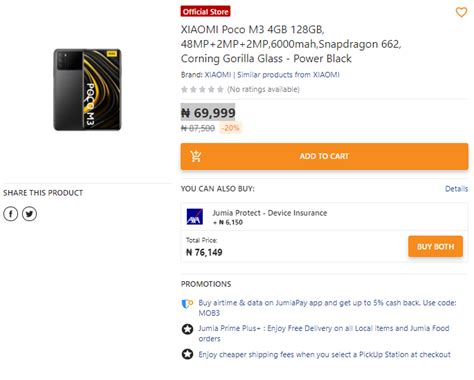Open JumiaPay airtime cash back promotion
The height and width of the screenshot is (380, 474).
pyautogui.click(x=327, y=308)
